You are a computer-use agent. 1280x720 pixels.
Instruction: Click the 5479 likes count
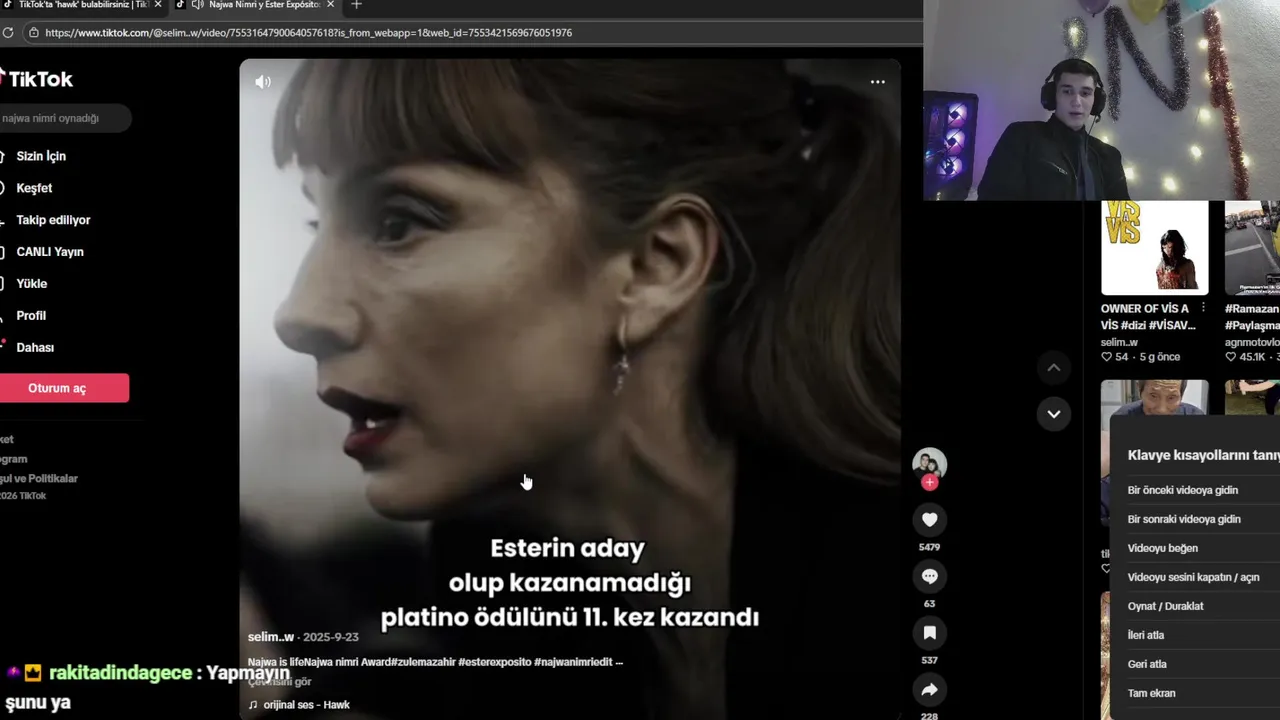pos(929,547)
